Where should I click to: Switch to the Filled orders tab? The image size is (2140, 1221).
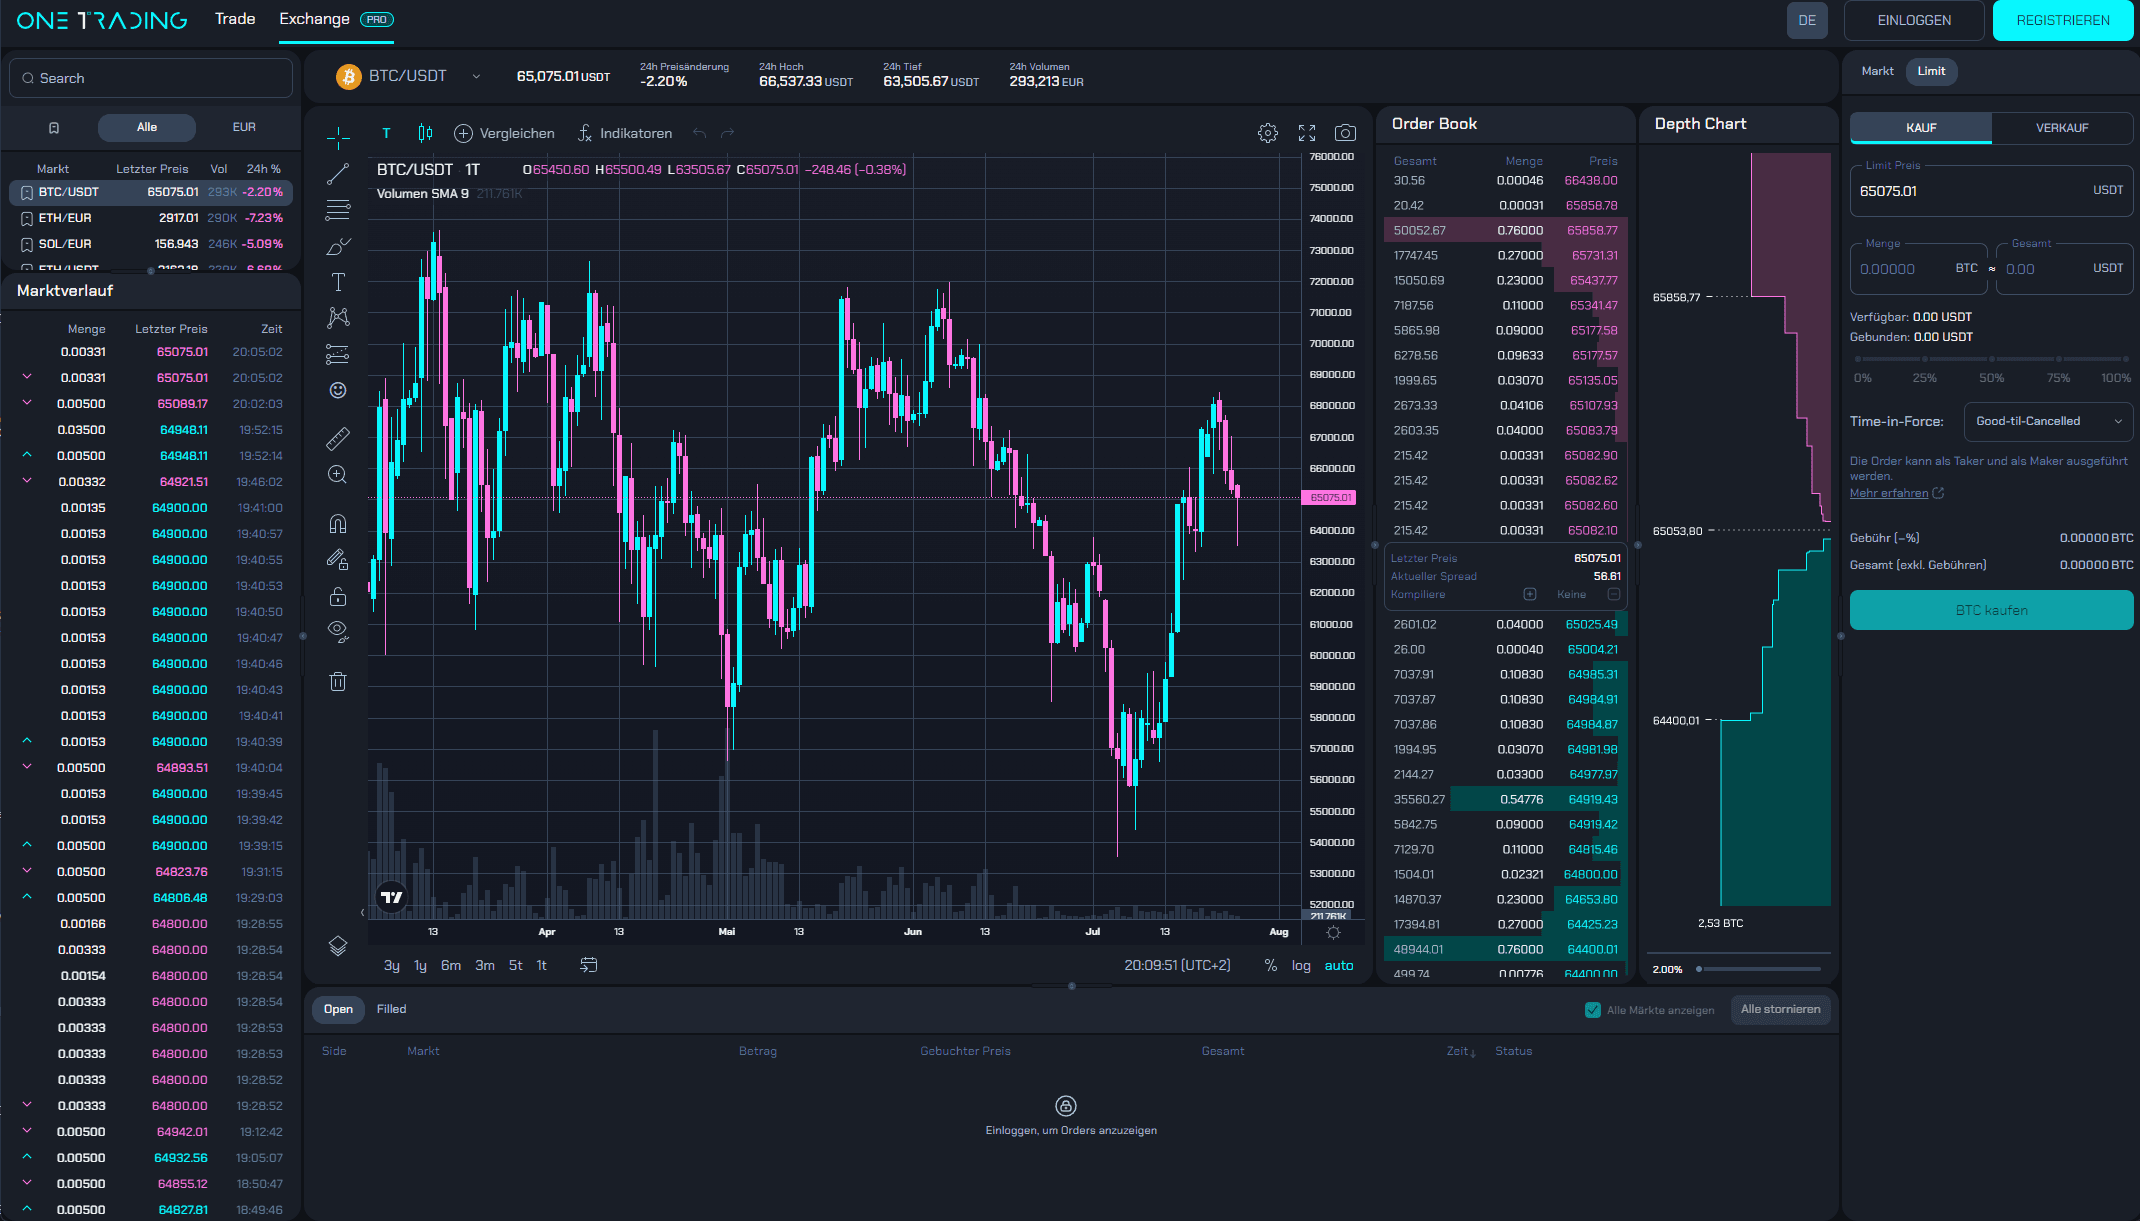(x=391, y=1009)
